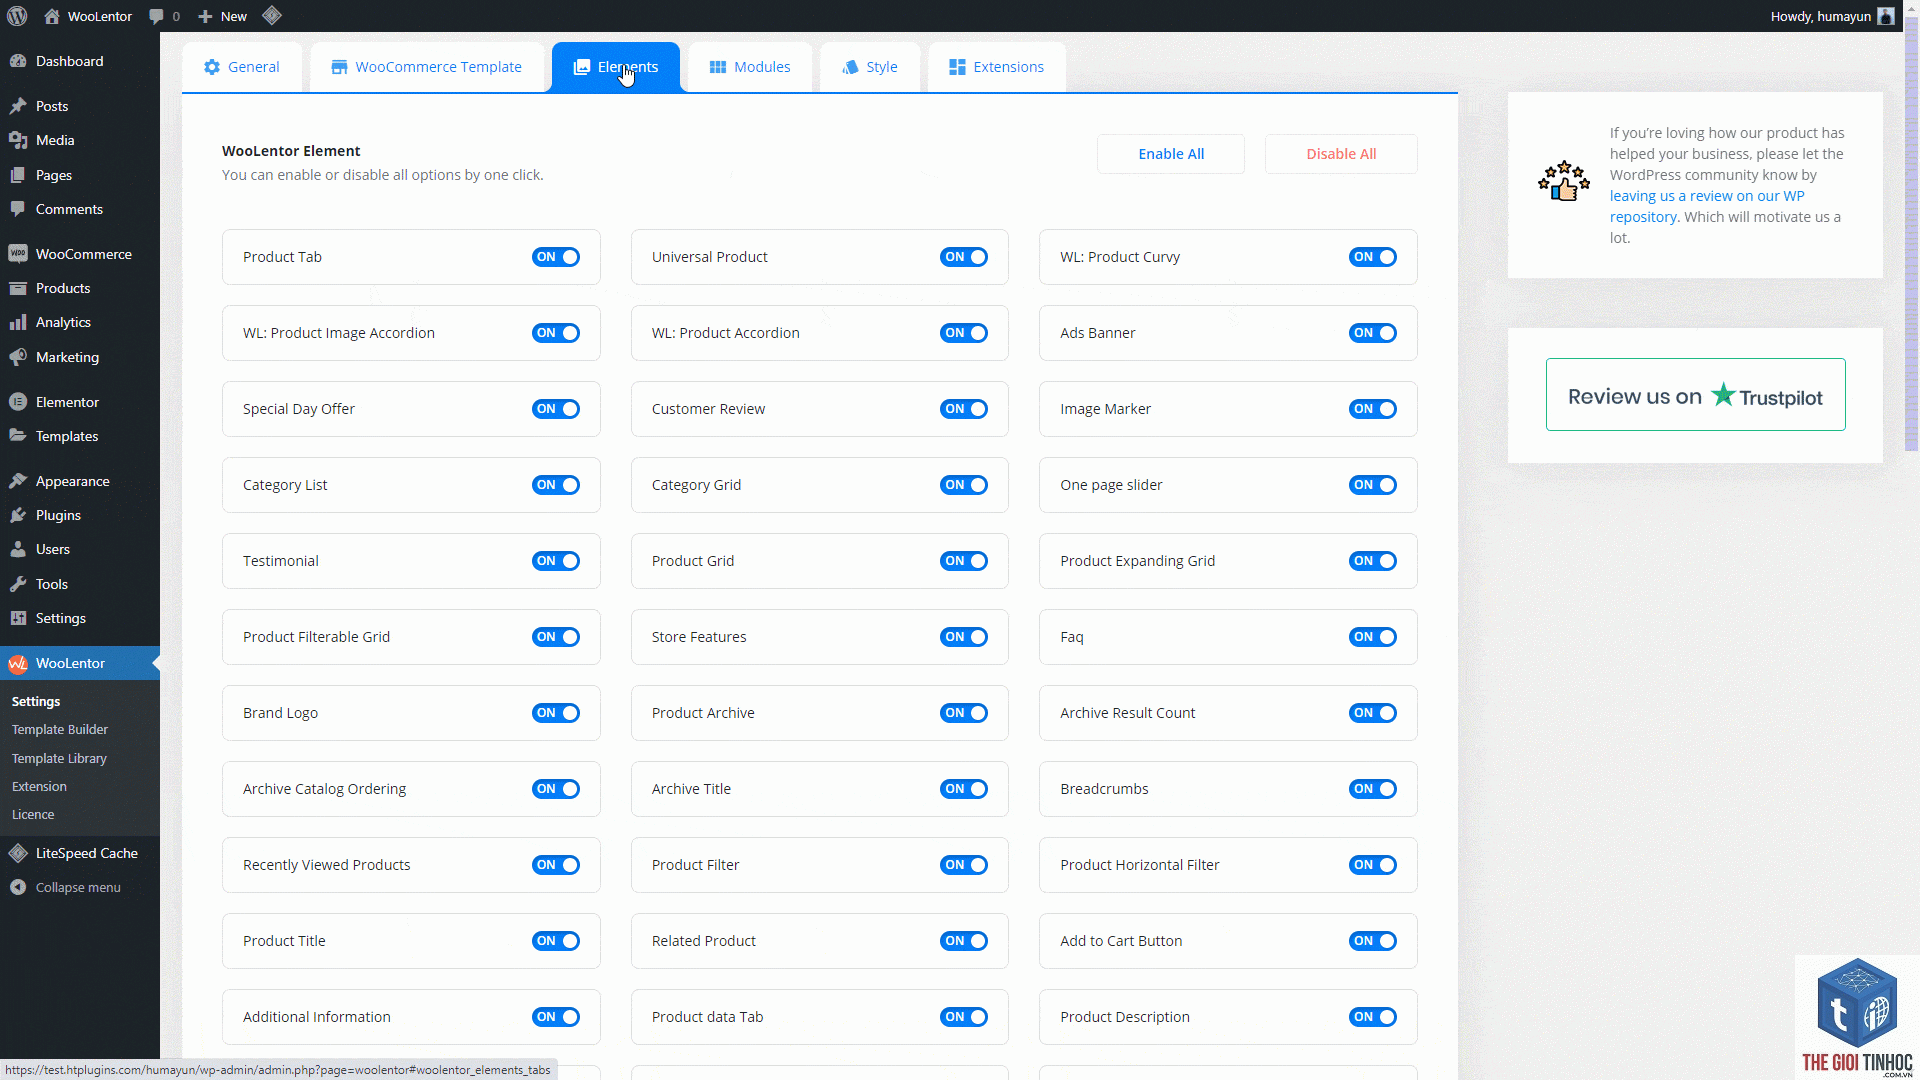Click the Settings icon in sidebar
Viewport: 1920px width, 1080px height.
click(x=18, y=618)
